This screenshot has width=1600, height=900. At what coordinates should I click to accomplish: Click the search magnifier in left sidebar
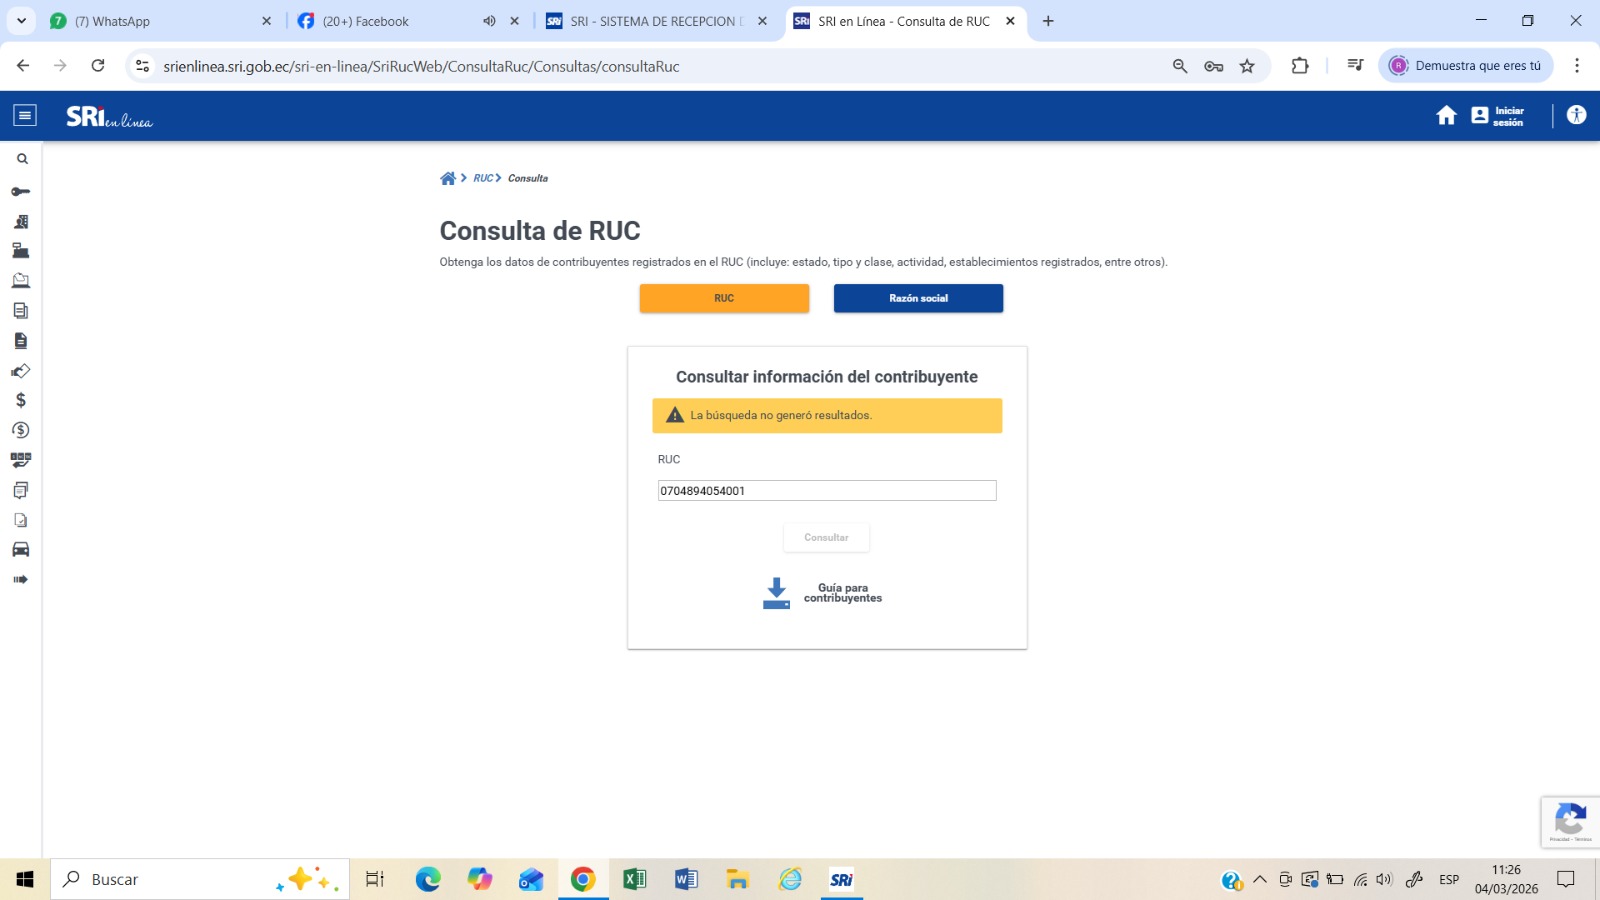[x=22, y=159]
